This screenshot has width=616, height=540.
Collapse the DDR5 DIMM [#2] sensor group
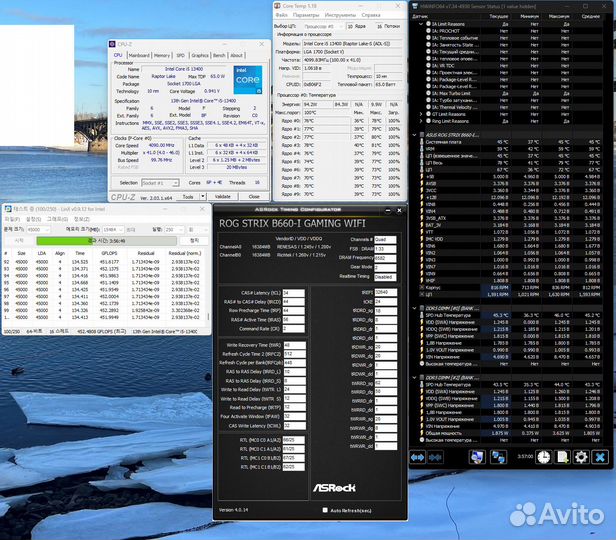414,378
